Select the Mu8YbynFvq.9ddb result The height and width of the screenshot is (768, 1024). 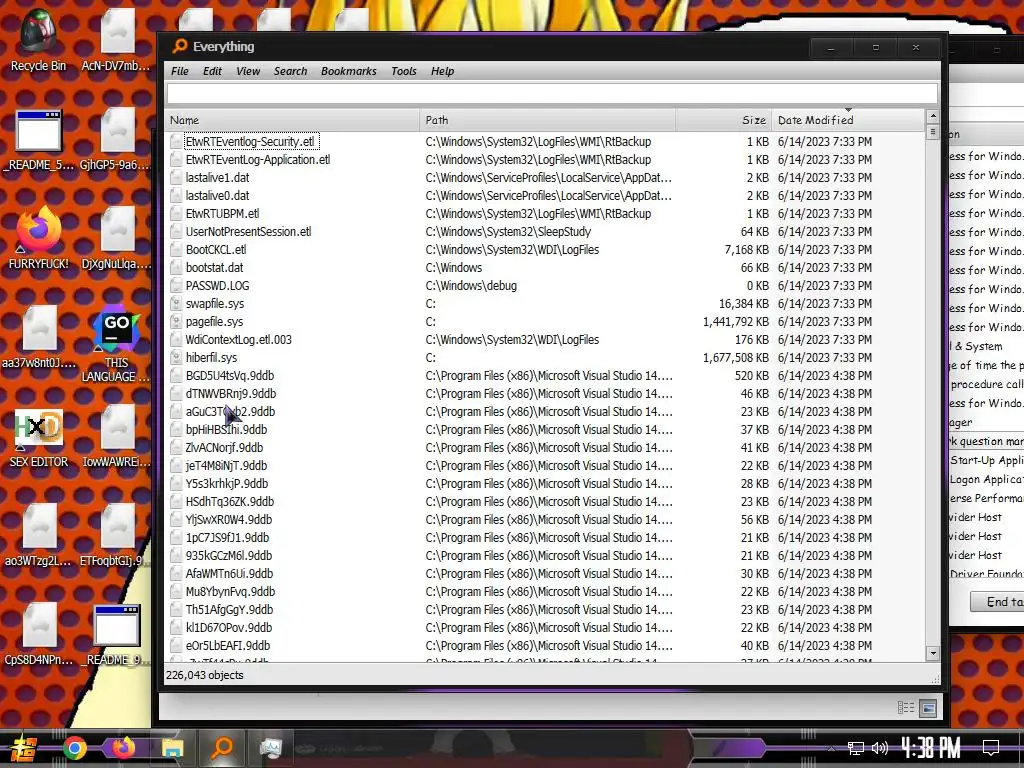point(546,592)
